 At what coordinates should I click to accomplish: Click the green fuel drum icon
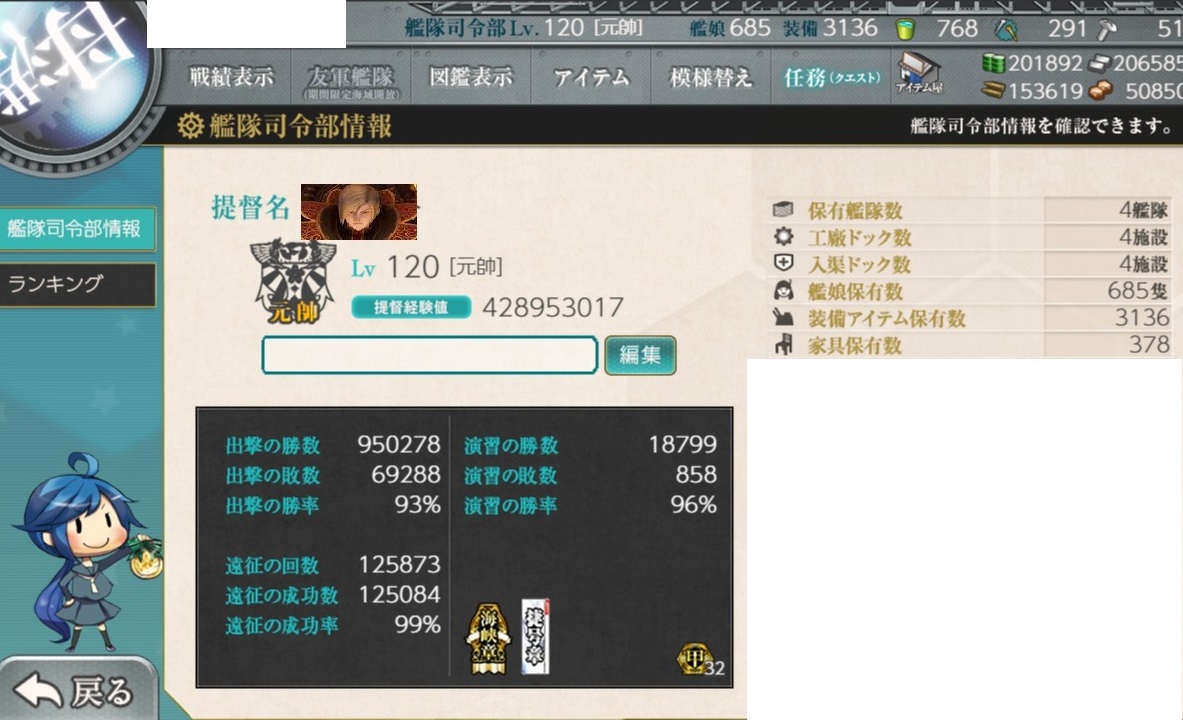994,63
